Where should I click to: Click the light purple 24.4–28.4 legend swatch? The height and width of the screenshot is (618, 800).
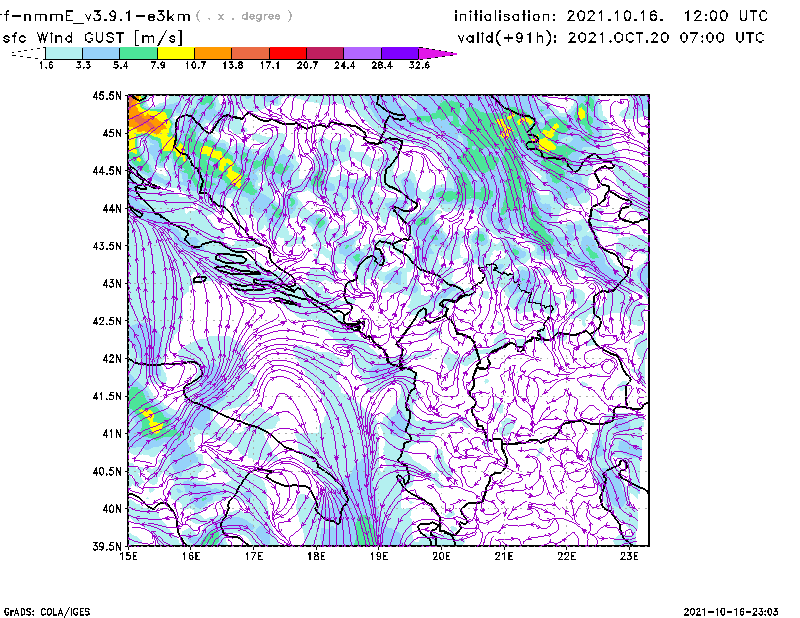(363, 53)
